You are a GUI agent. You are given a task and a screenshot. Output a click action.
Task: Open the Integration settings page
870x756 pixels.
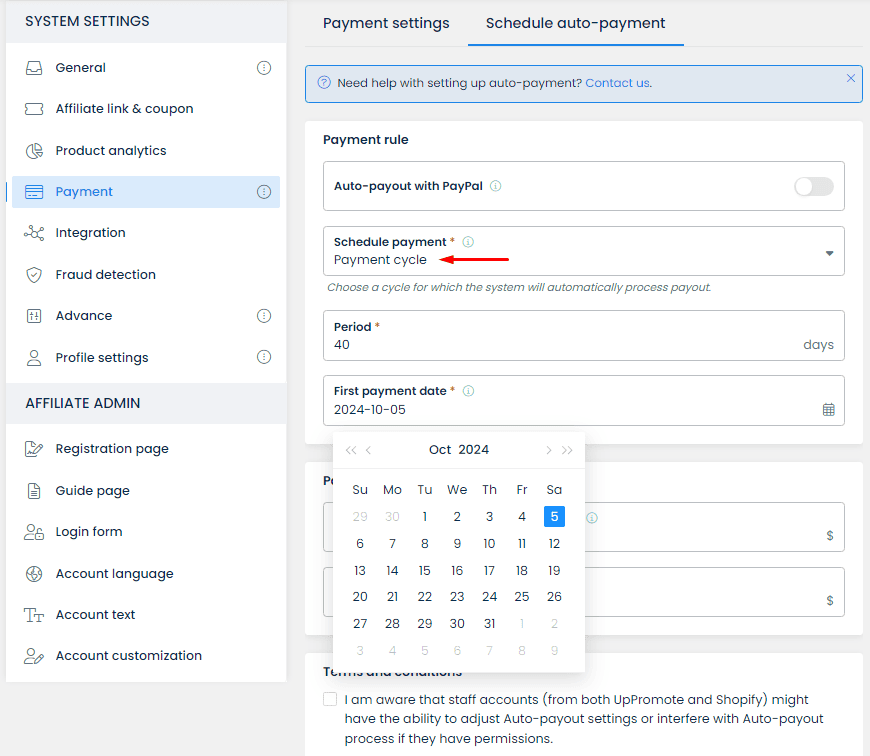90,233
